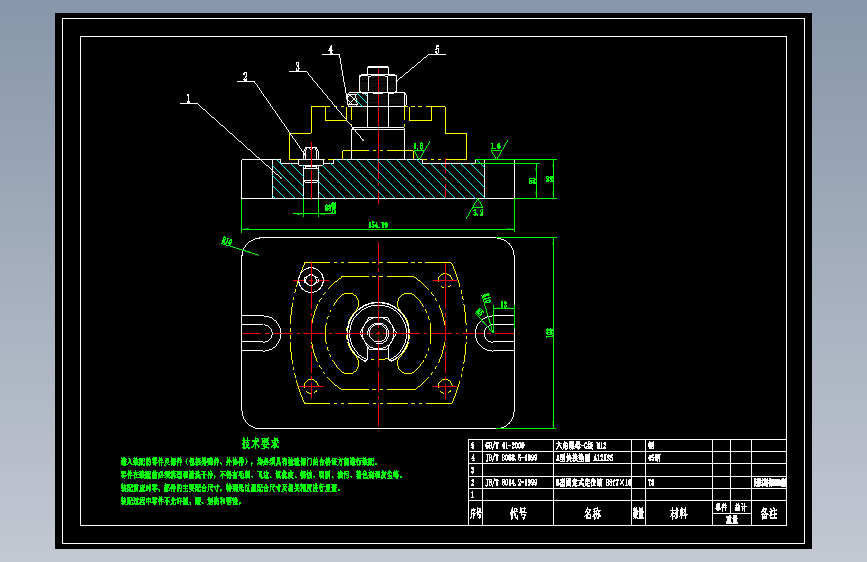Select balloon label 2 above the section view
This screenshot has width=867, height=562.
[245, 76]
